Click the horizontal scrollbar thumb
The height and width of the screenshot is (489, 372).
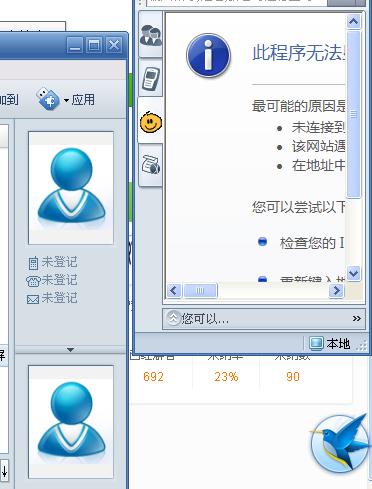pos(200,291)
